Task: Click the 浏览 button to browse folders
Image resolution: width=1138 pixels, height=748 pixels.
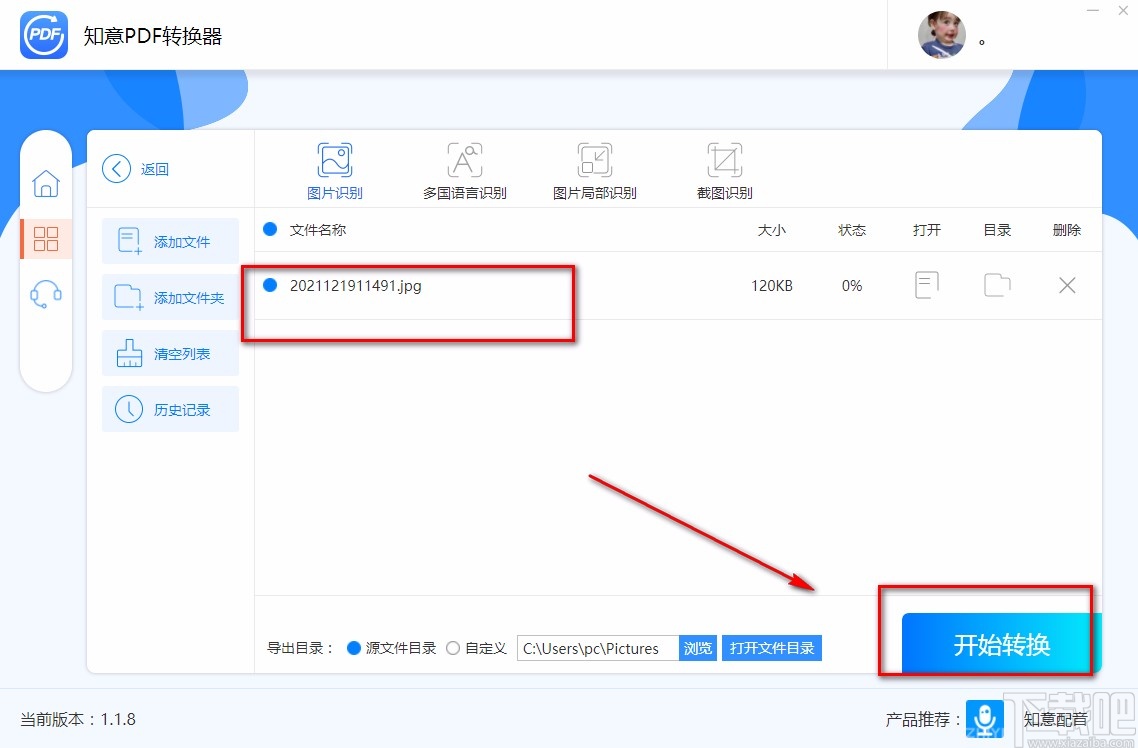Action: coord(697,647)
